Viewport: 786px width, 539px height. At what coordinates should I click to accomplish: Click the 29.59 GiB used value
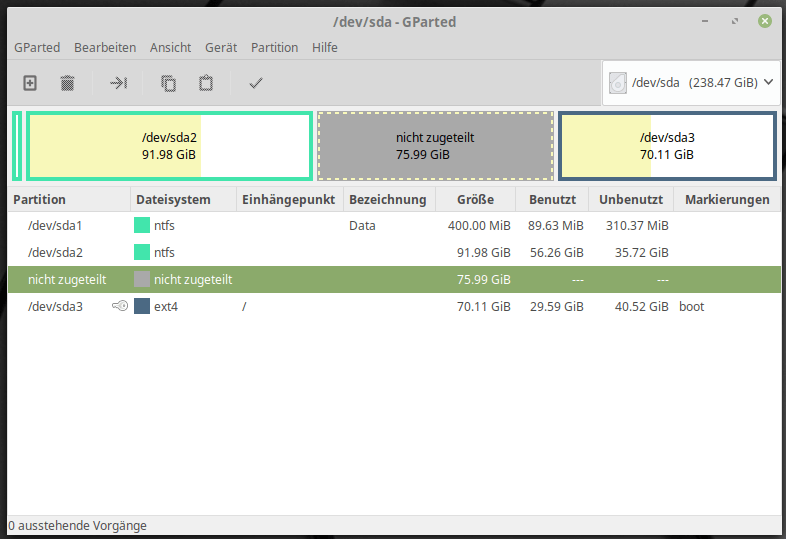[557, 306]
